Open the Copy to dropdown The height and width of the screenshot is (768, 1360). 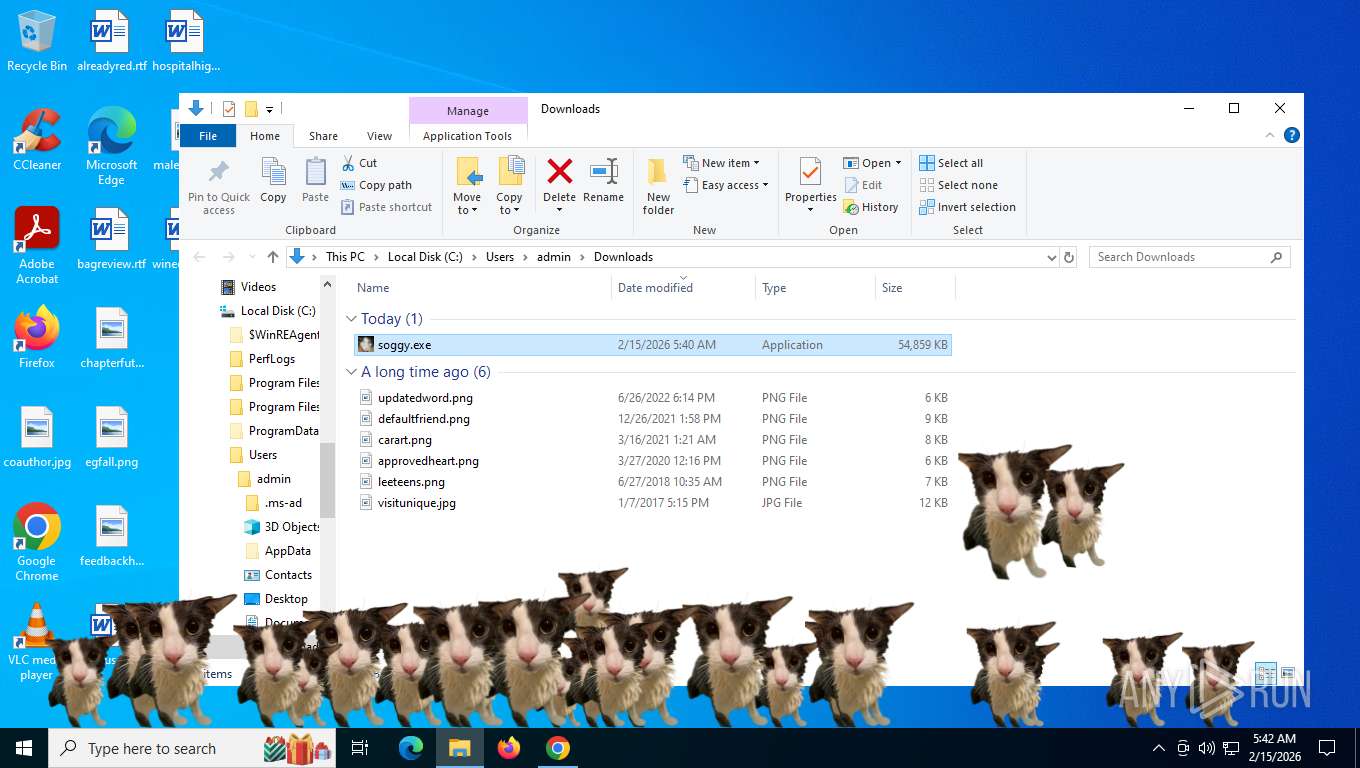(x=510, y=186)
